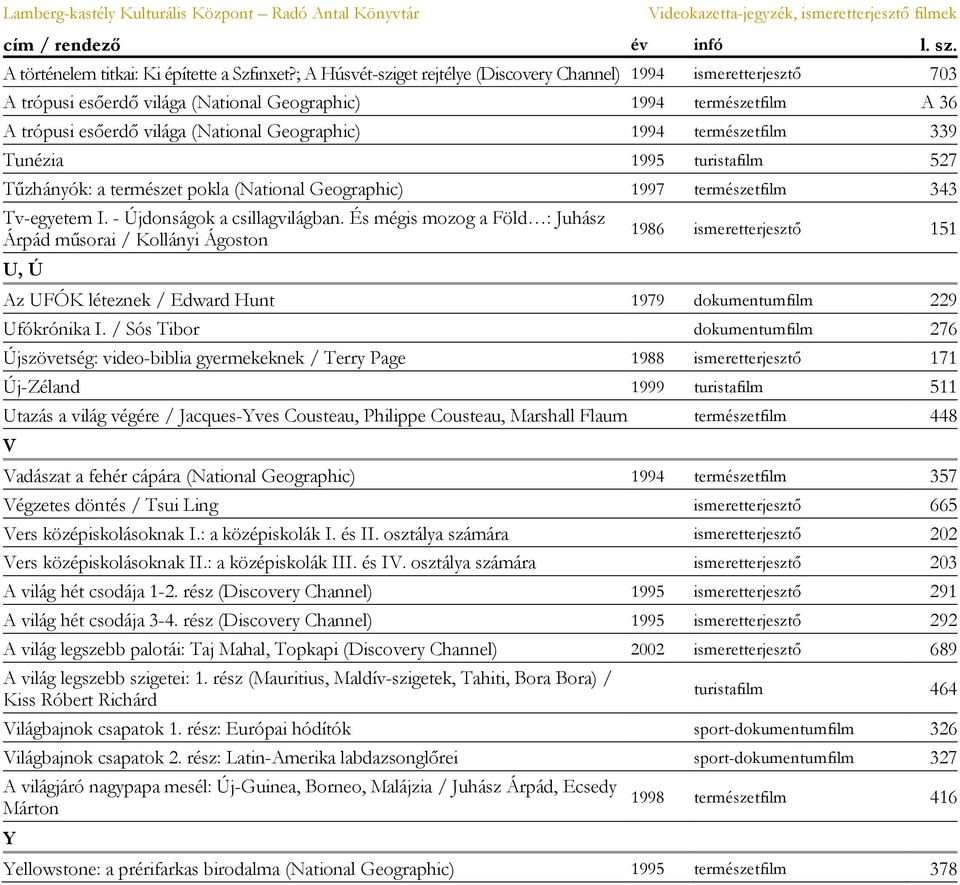Image resolution: width=960 pixels, height=885 pixels.
Task: Click 'Tűzhányók: a természet pokla' title
Action: 116,190
